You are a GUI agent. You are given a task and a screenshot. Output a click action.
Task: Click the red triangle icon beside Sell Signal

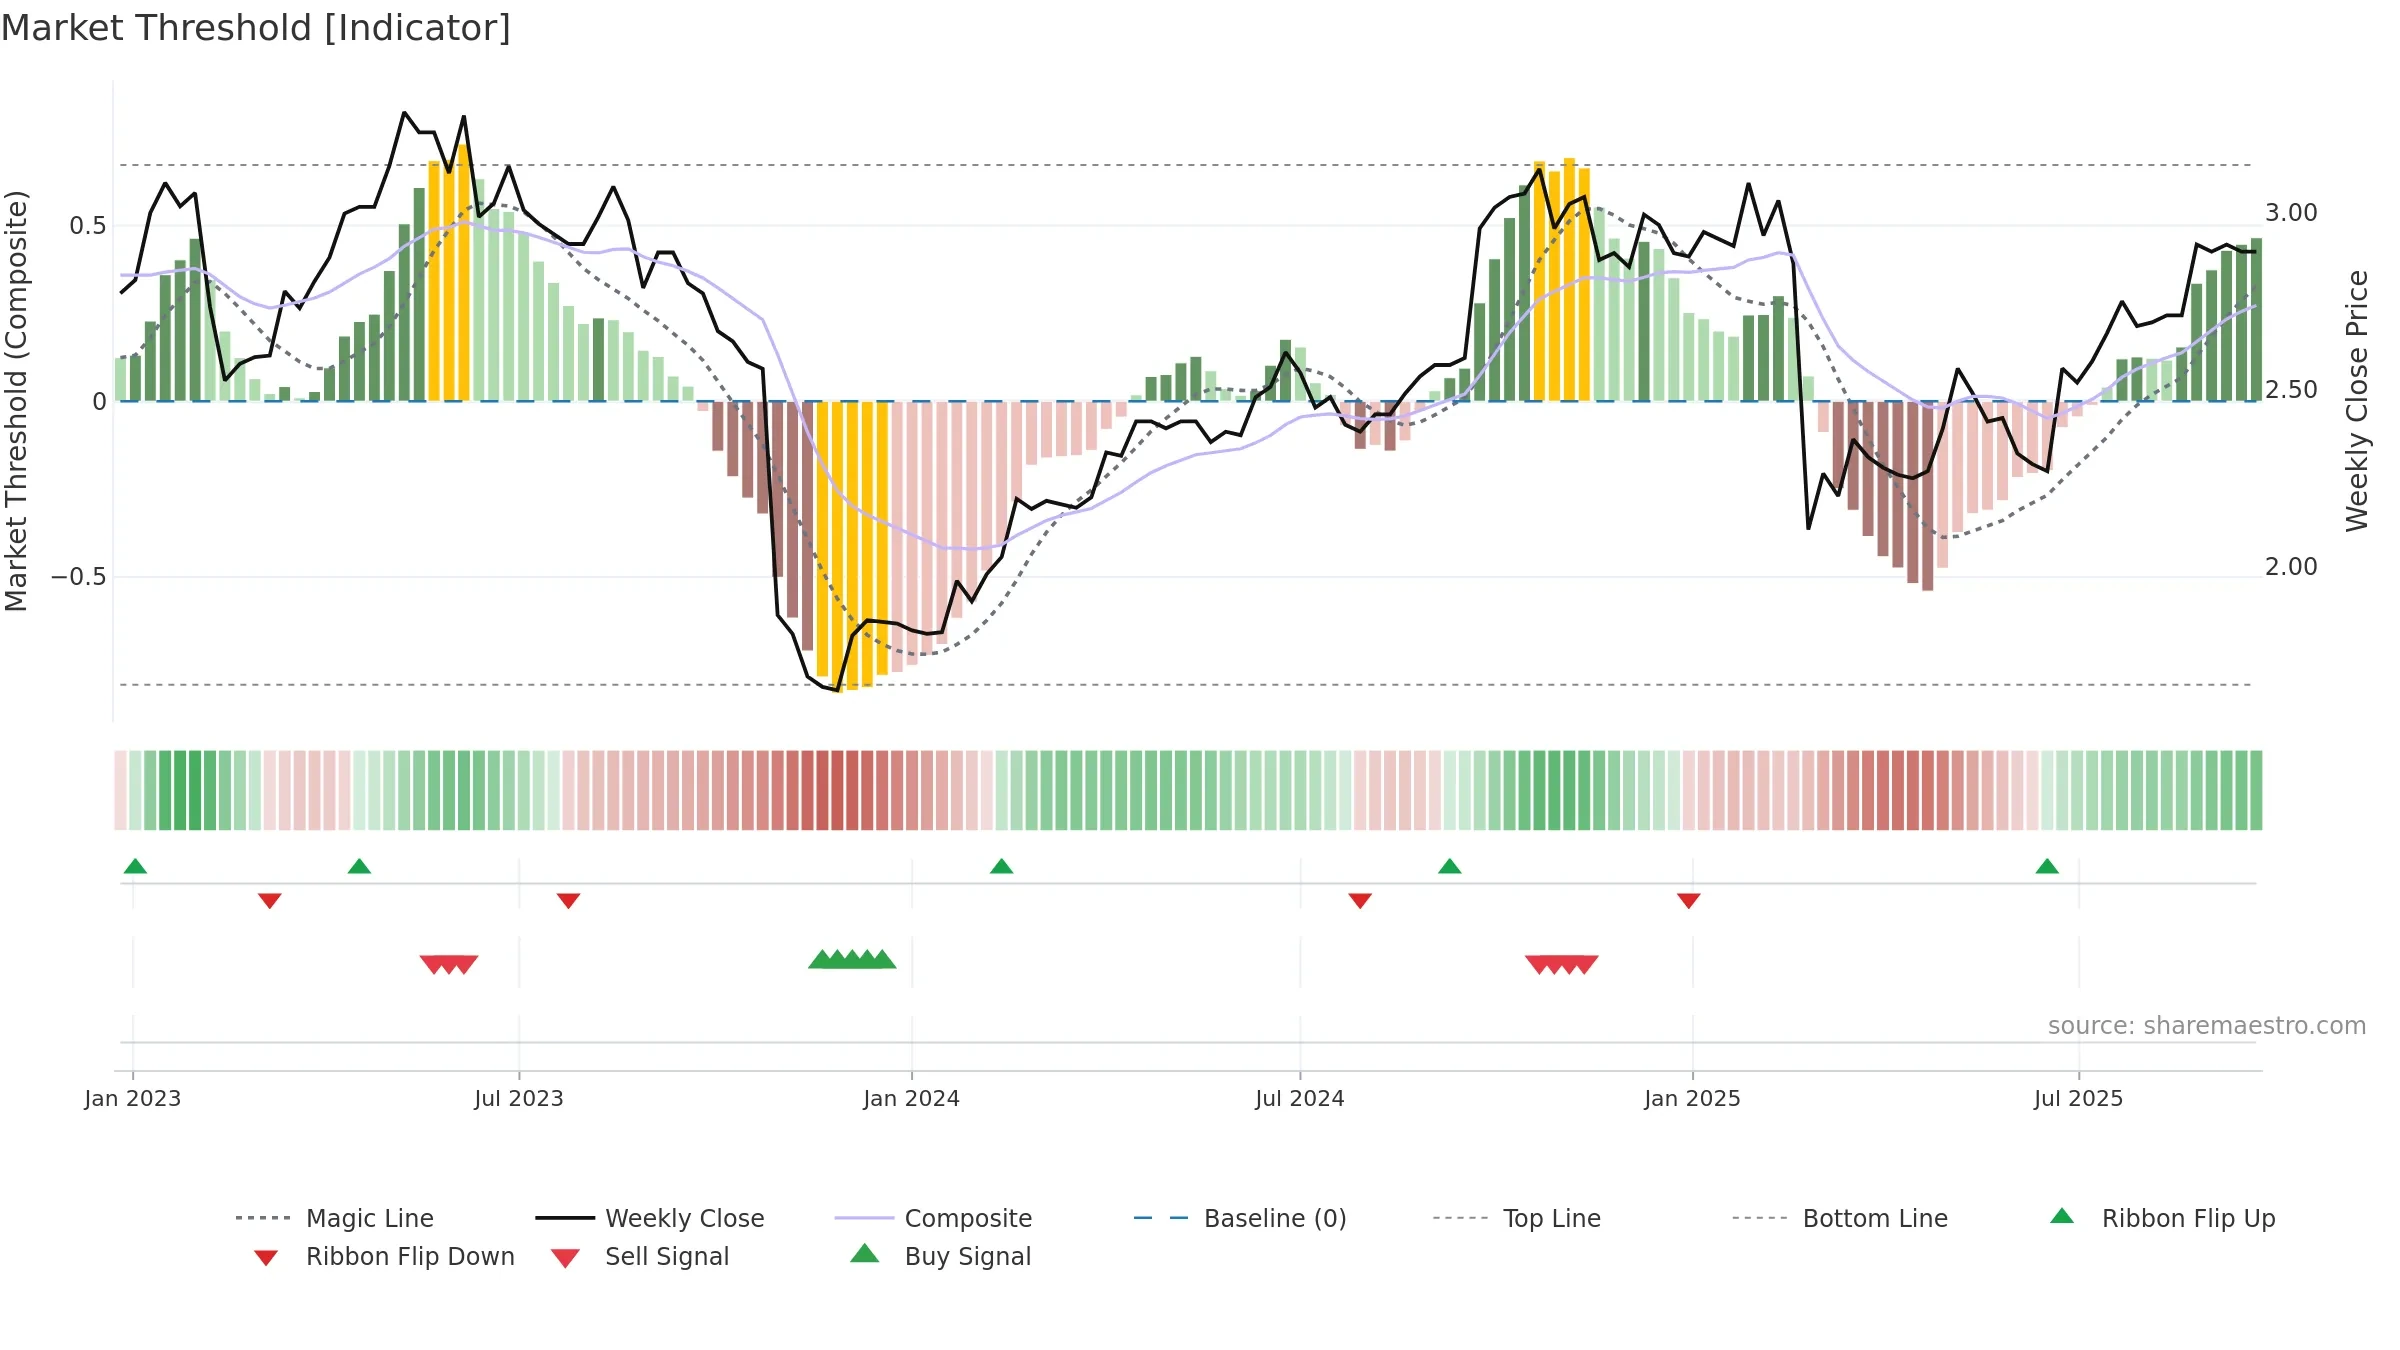(565, 1258)
